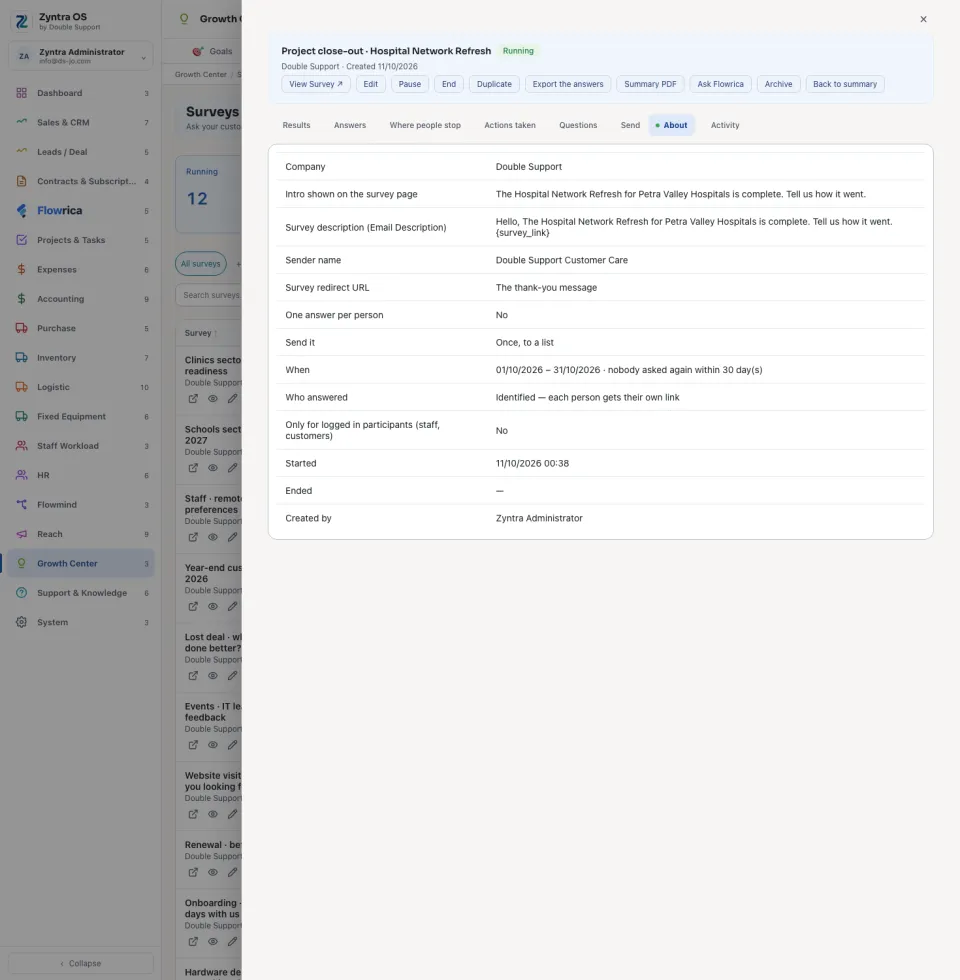Open the Where people stop tab
The width and height of the screenshot is (960, 980).
pyautogui.click(x=425, y=125)
